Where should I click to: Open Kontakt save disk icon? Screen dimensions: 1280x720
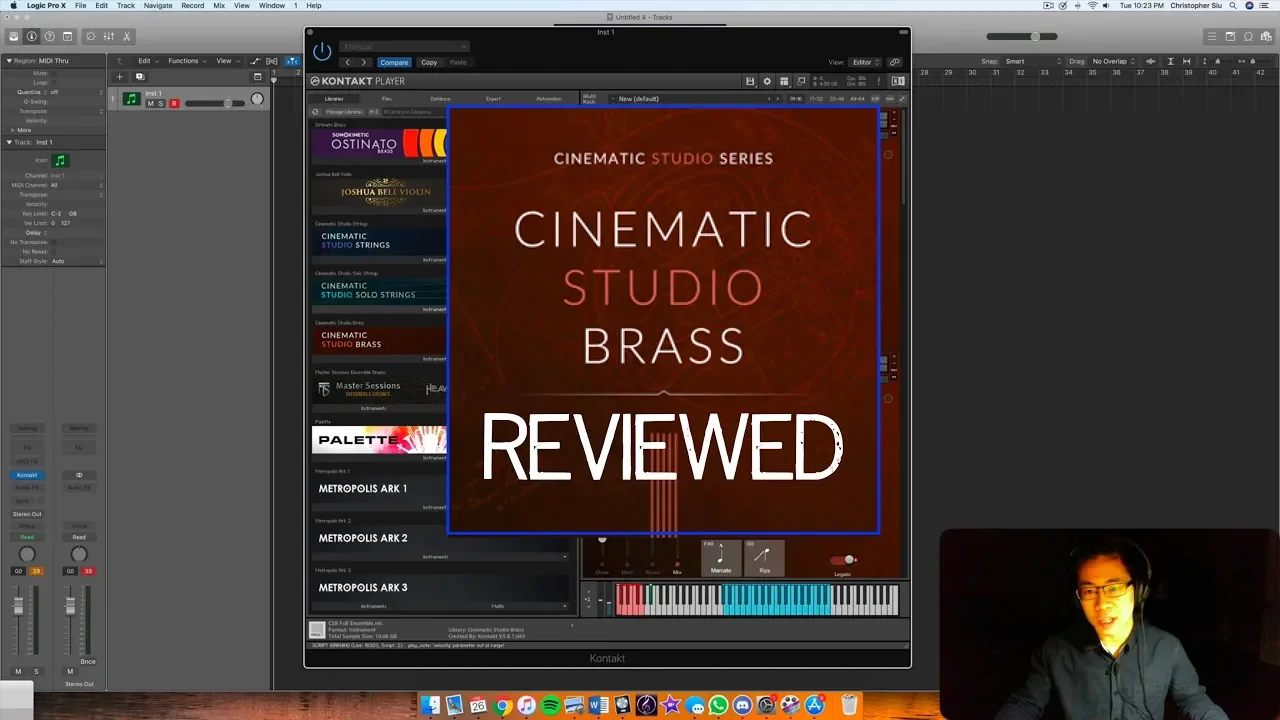(x=750, y=81)
